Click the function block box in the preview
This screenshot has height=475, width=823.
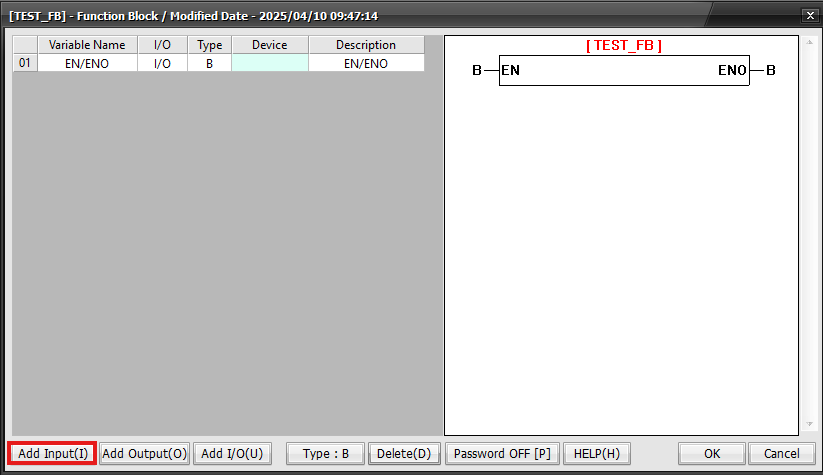tap(623, 70)
